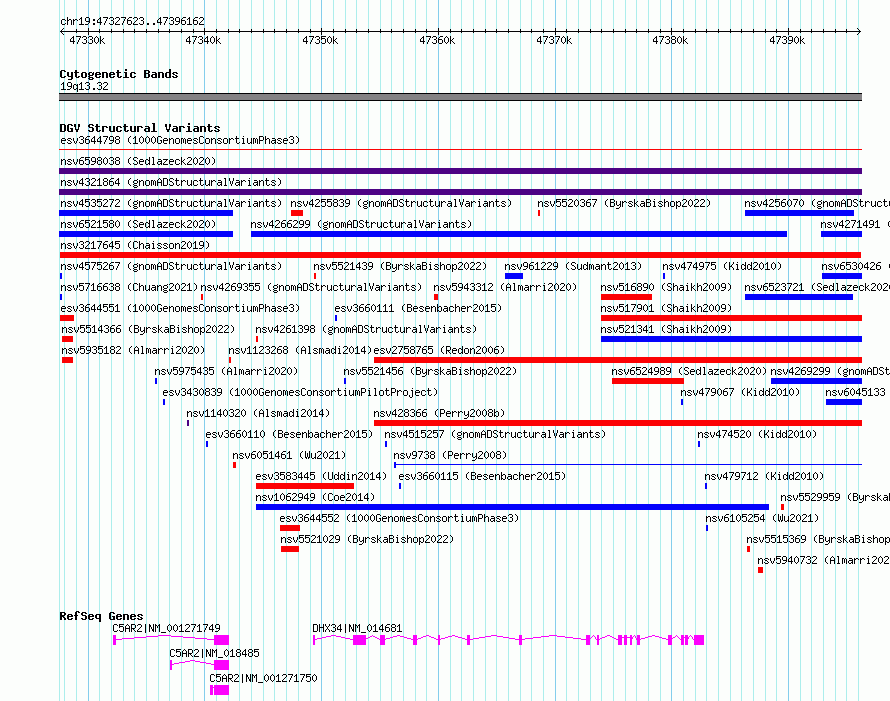This screenshot has height=701, width=890.
Task: Open the nsv474520 Kidd2010 label
Action: point(757,434)
